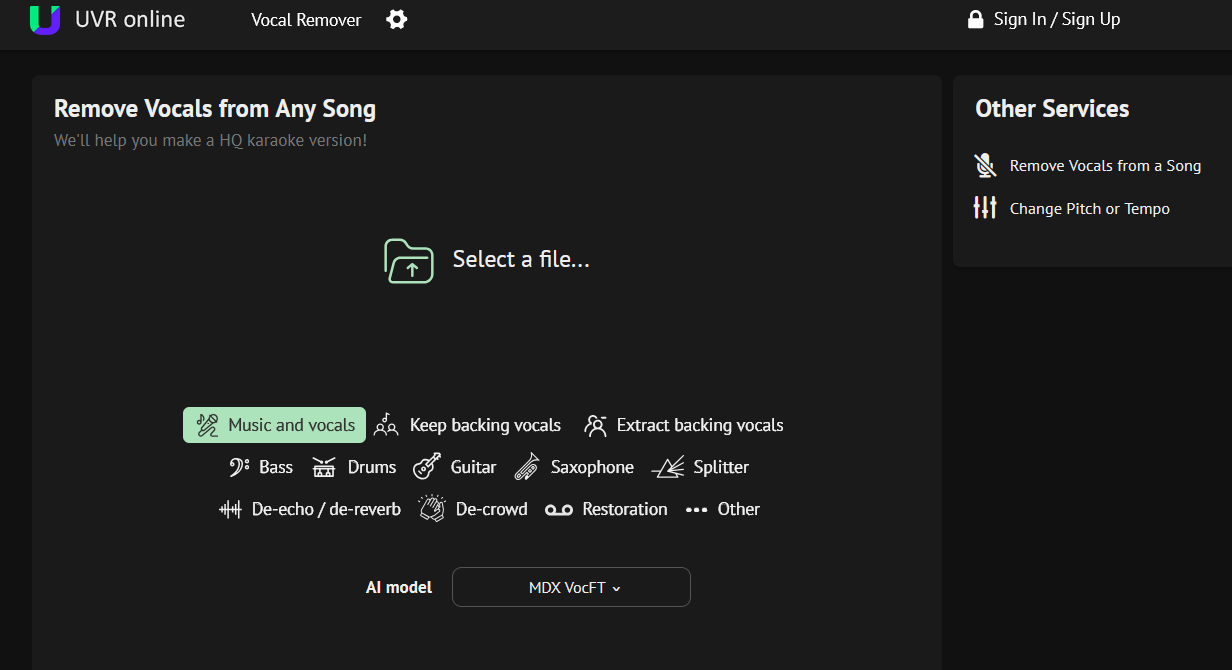Open Remove Vocals from a Song service
This screenshot has width=1232, height=670.
point(1104,166)
